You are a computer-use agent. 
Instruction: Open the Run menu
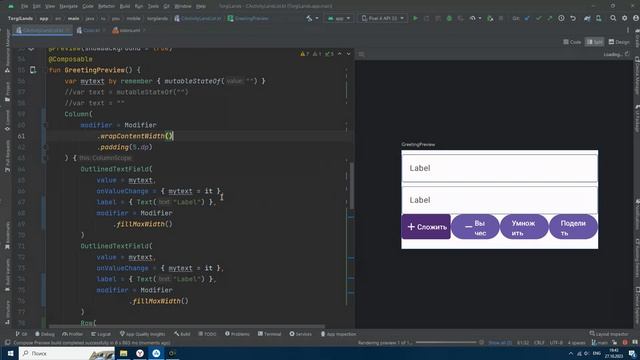(139, 6)
